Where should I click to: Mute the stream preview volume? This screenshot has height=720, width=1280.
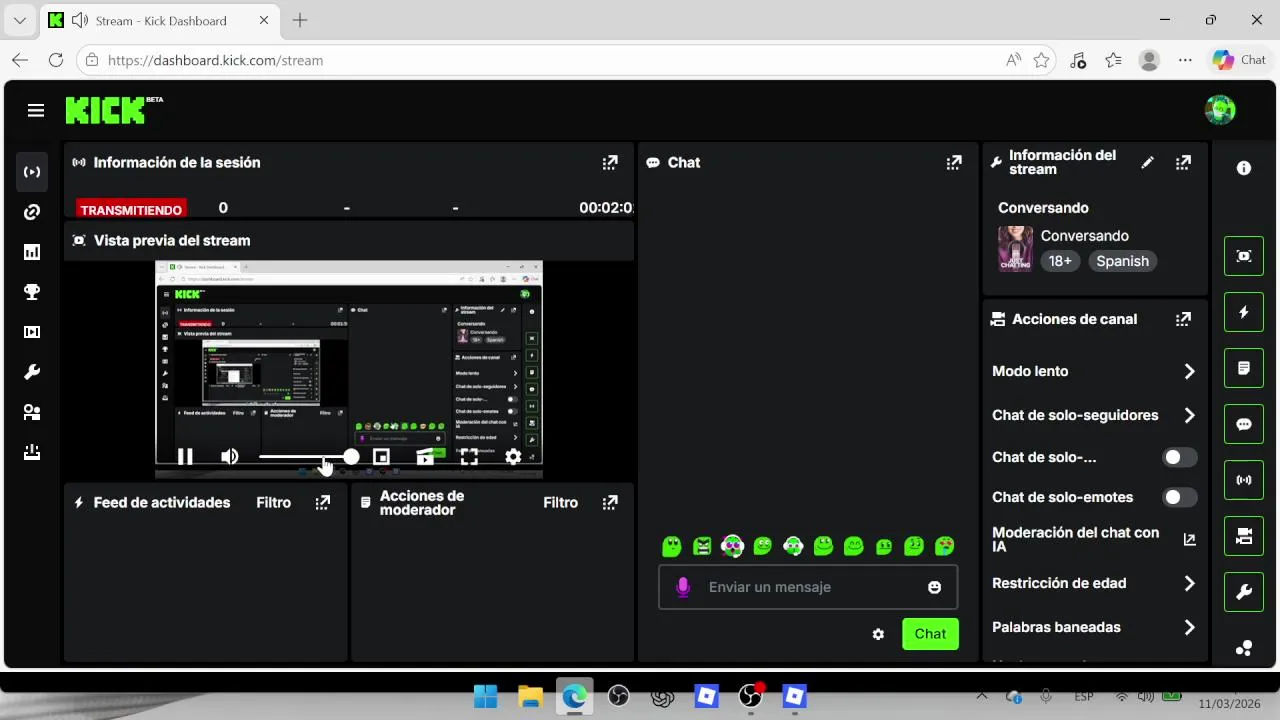click(230, 457)
